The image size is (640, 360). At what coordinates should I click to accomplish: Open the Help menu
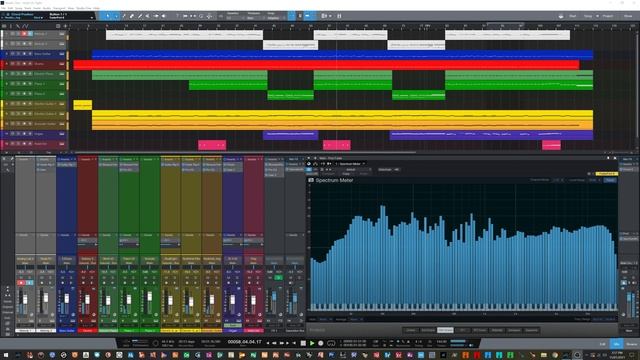point(96,8)
